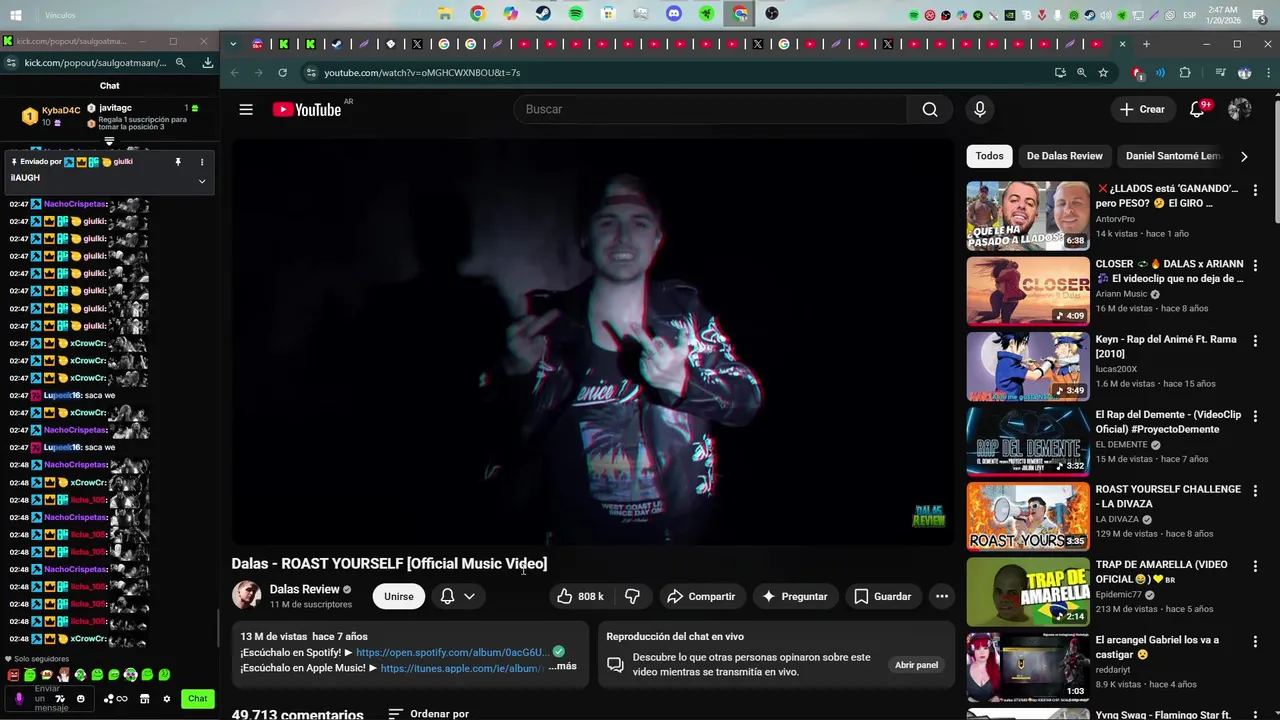Select the De Dalas Review filter chip
The image size is (1280, 720).
pyautogui.click(x=1064, y=156)
